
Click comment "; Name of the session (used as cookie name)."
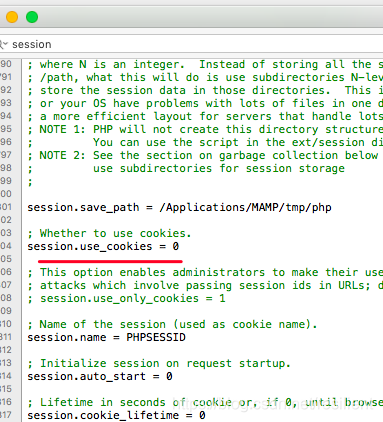pos(172,324)
